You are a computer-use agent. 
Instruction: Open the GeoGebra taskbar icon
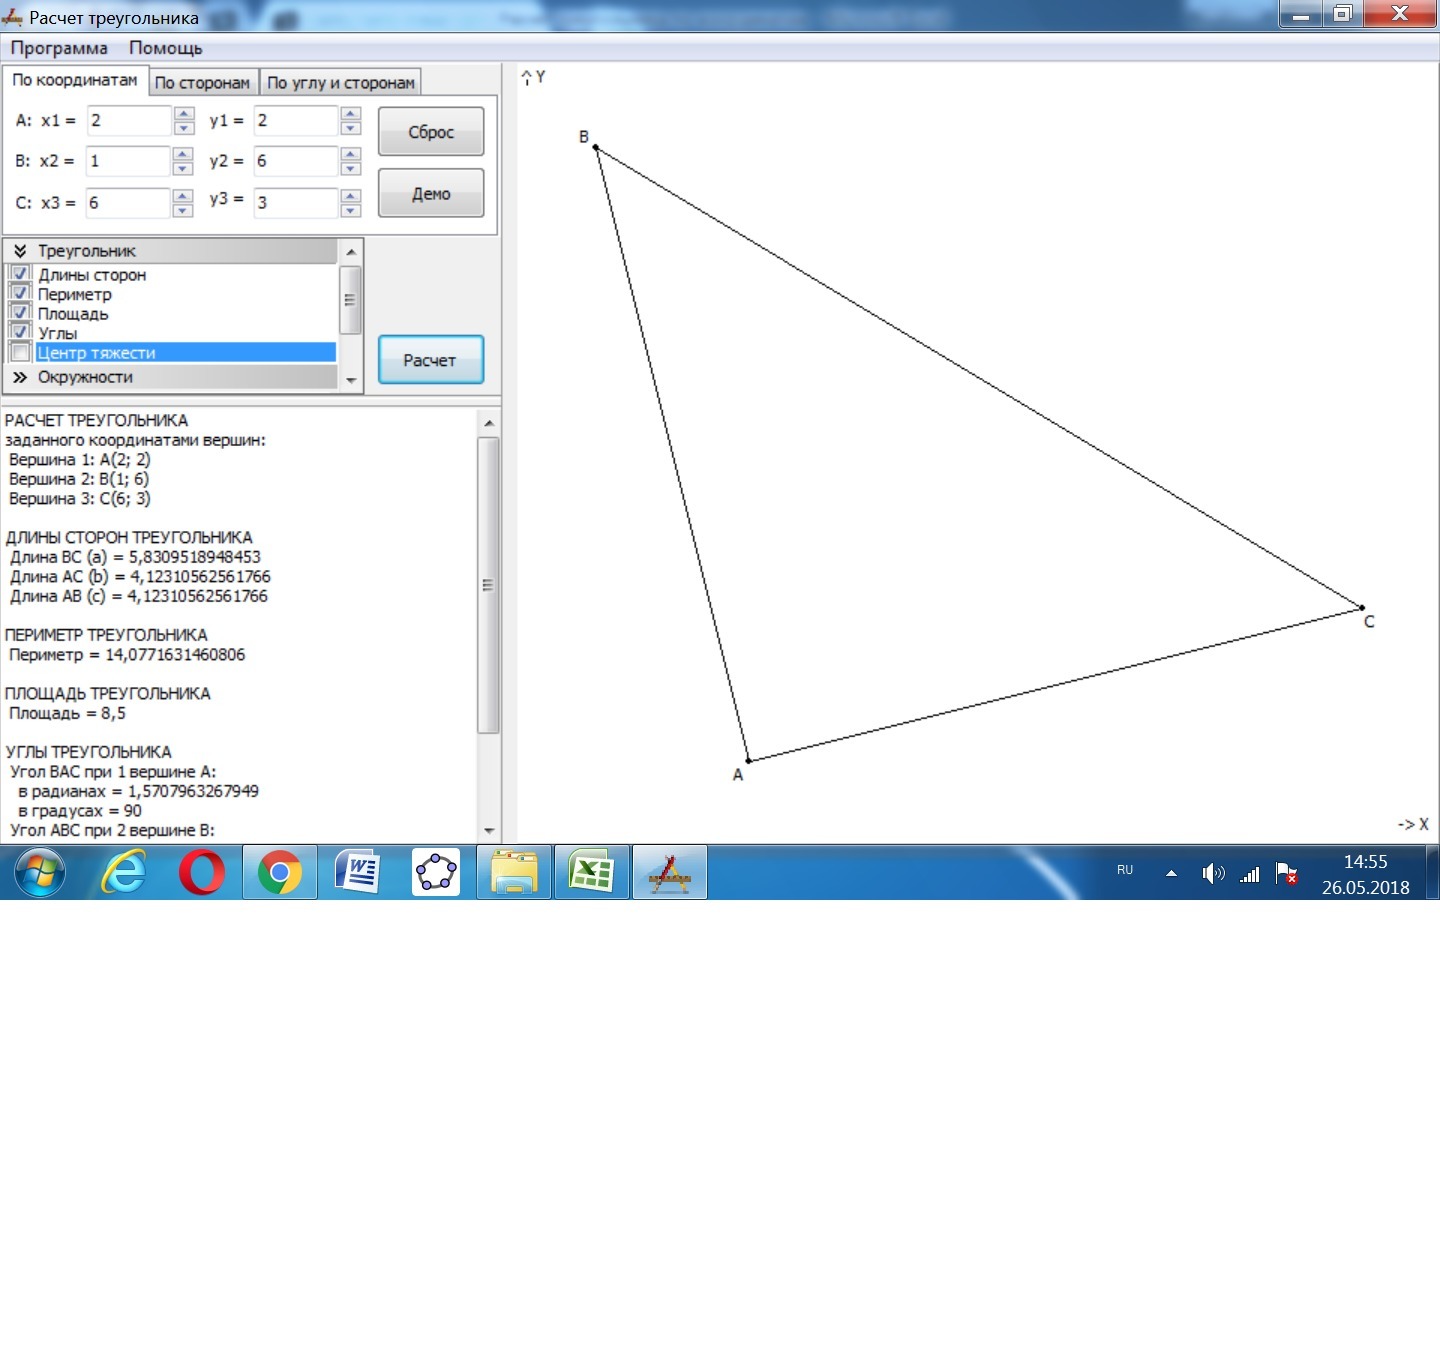(436, 873)
